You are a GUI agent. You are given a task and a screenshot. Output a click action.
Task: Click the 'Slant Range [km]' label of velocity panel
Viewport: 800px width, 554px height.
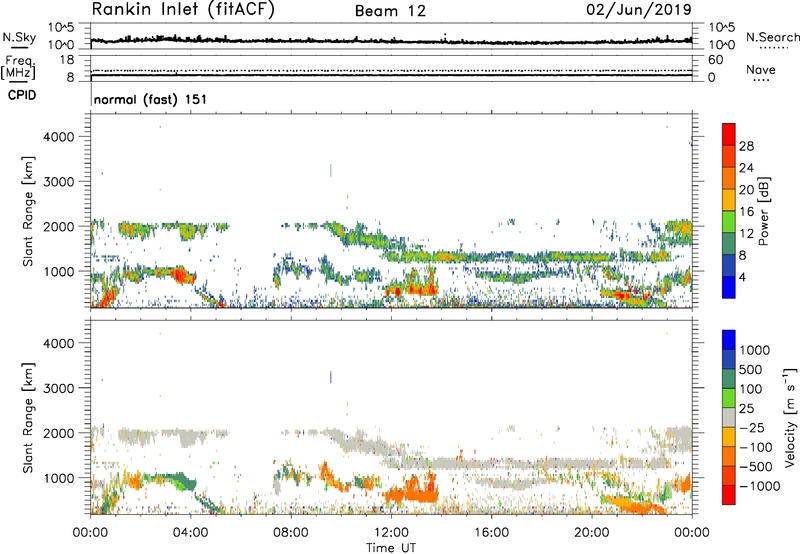28,417
